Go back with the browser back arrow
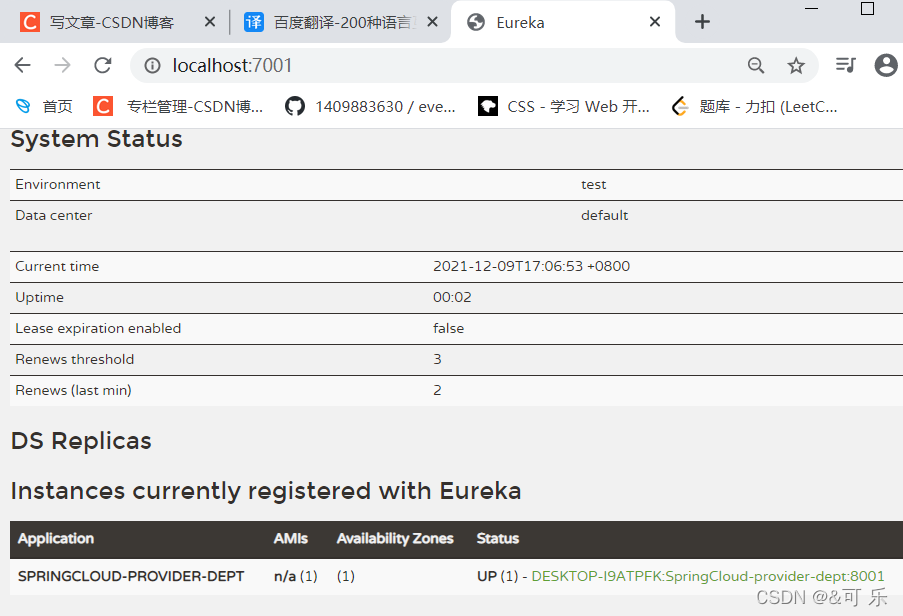Screen dimensions: 903x616 click(x=22, y=65)
